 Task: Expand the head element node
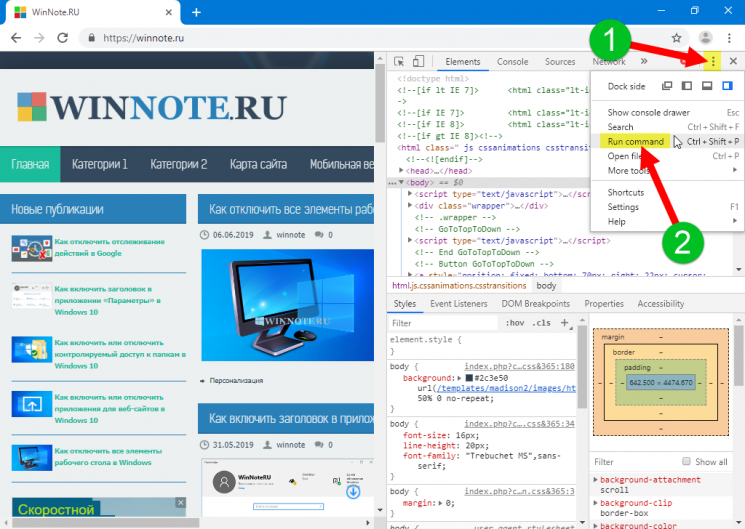coord(401,171)
